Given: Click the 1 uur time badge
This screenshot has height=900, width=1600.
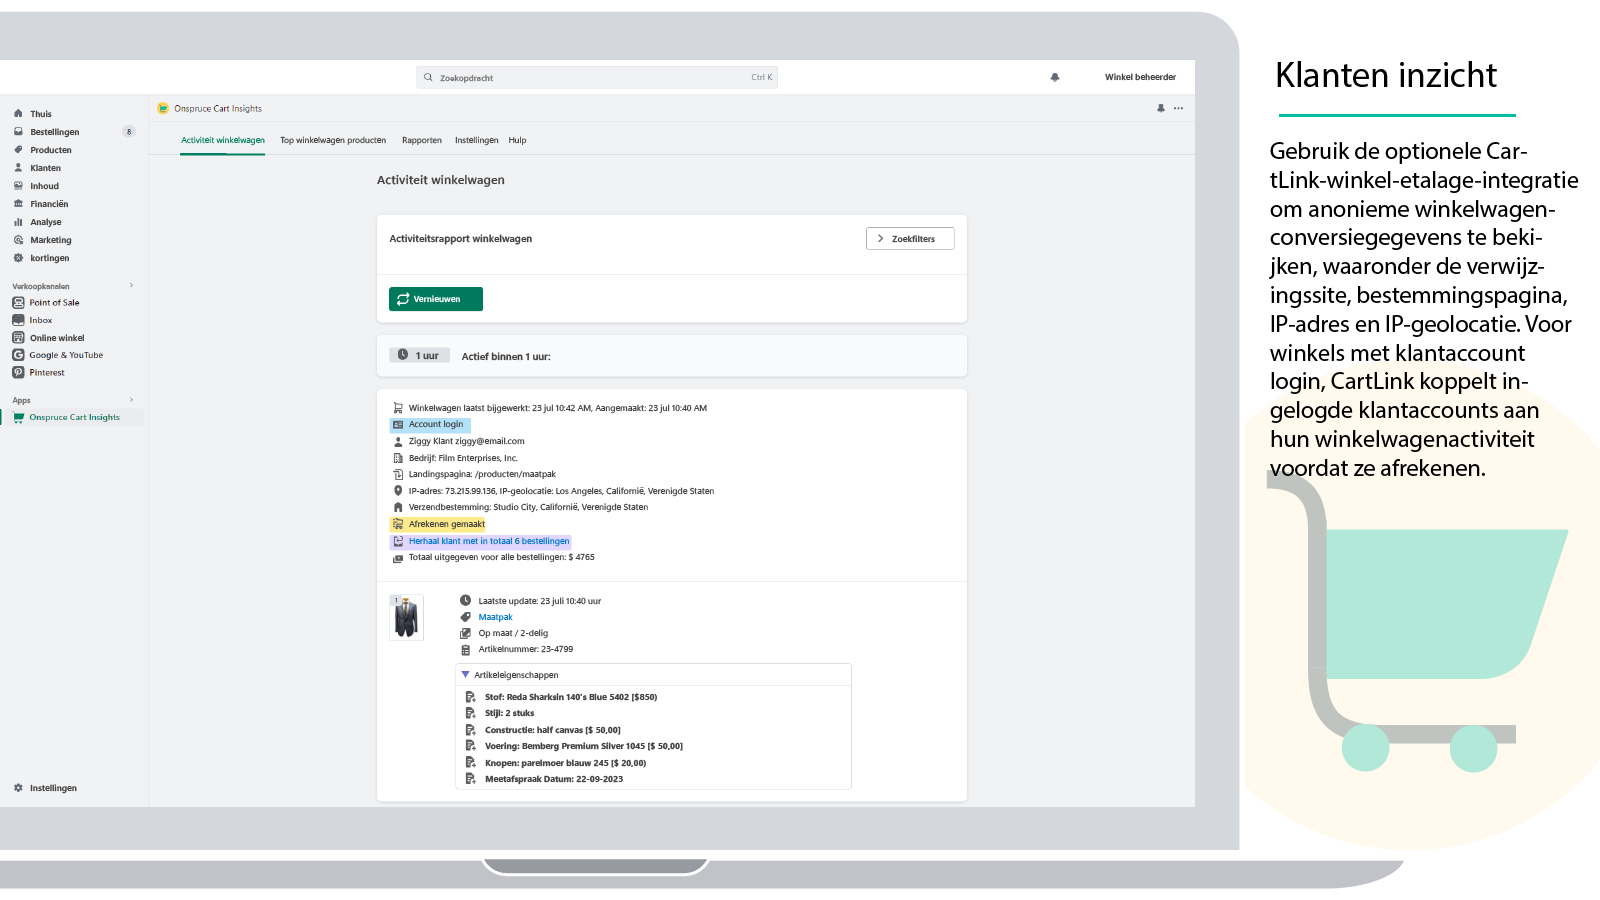Looking at the screenshot, I should pos(419,355).
